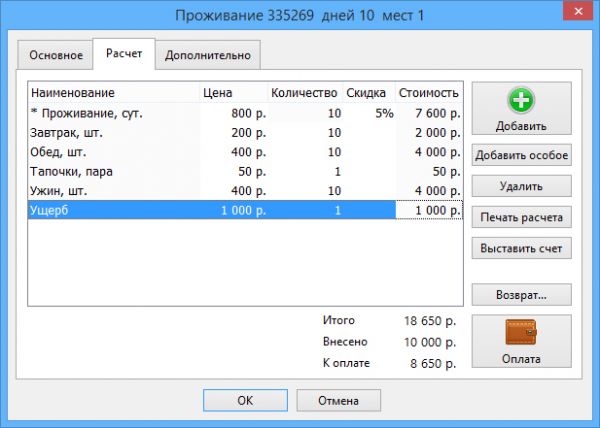600x428 pixels.
Task: Switch to the Основное tab
Action: 56,55
